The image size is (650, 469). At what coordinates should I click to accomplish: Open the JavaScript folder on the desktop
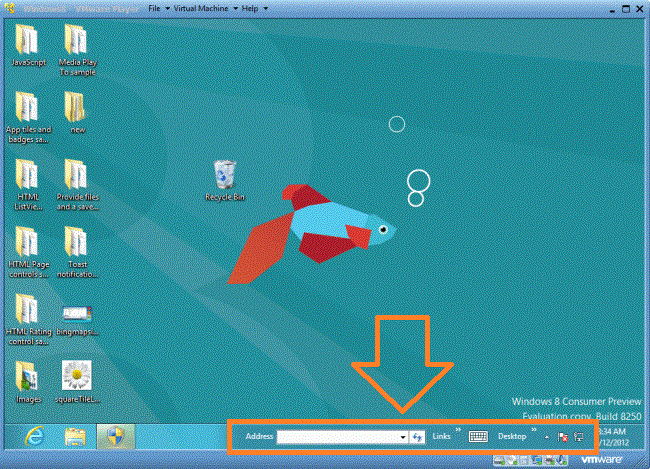28,45
